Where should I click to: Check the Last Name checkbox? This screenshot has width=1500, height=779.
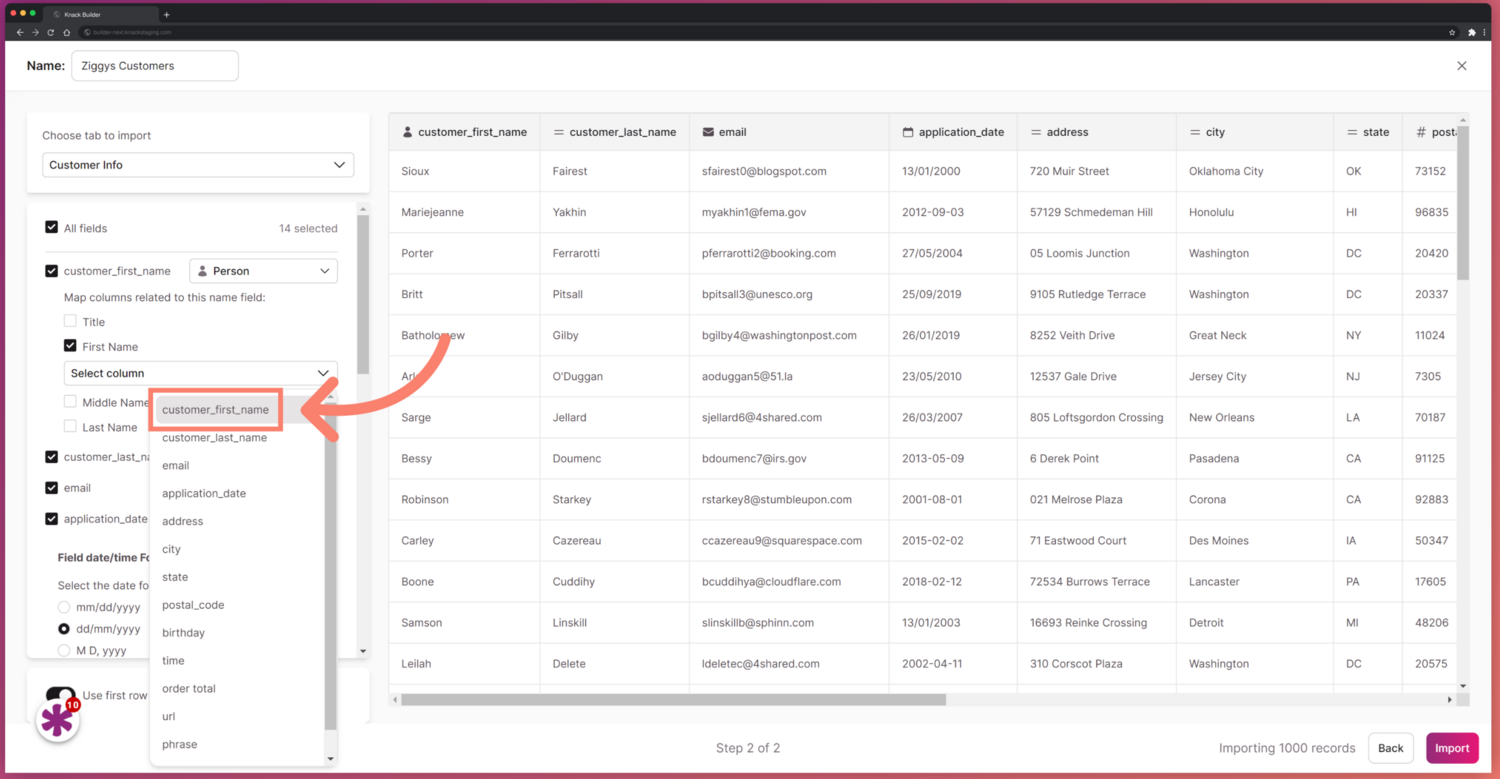tap(70, 427)
